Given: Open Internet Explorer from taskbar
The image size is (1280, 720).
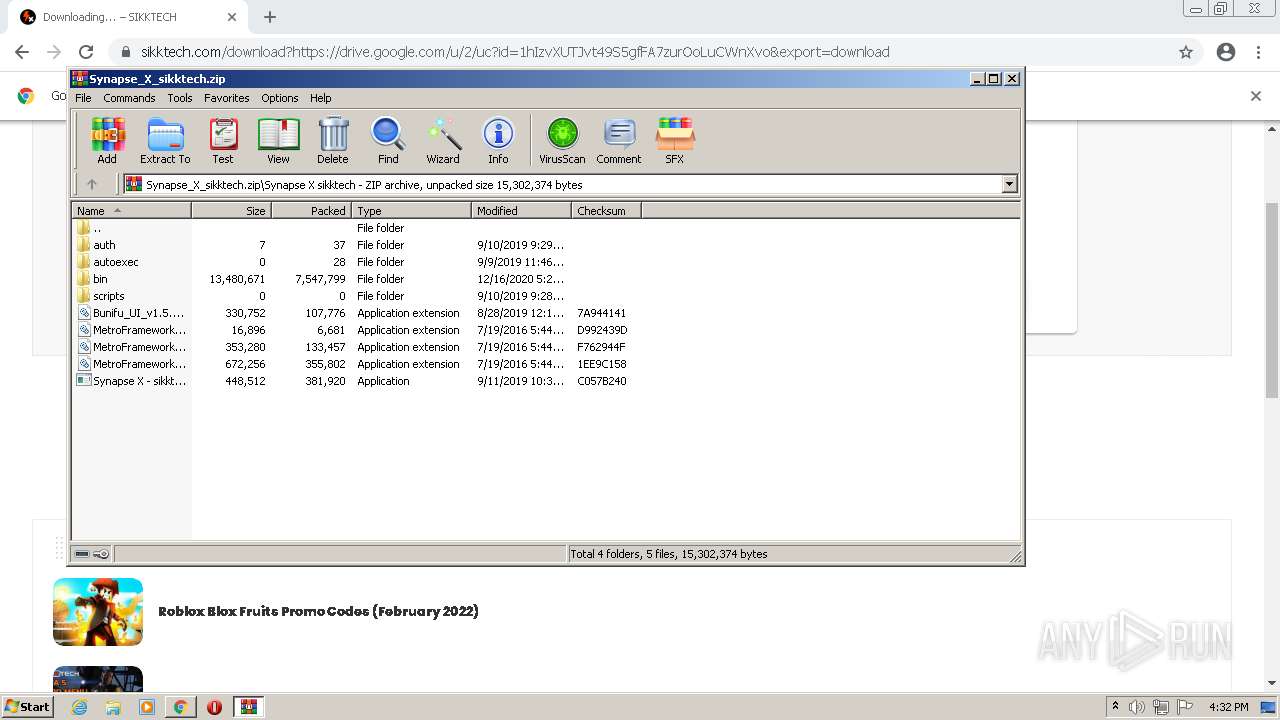Looking at the screenshot, I should (x=80, y=707).
